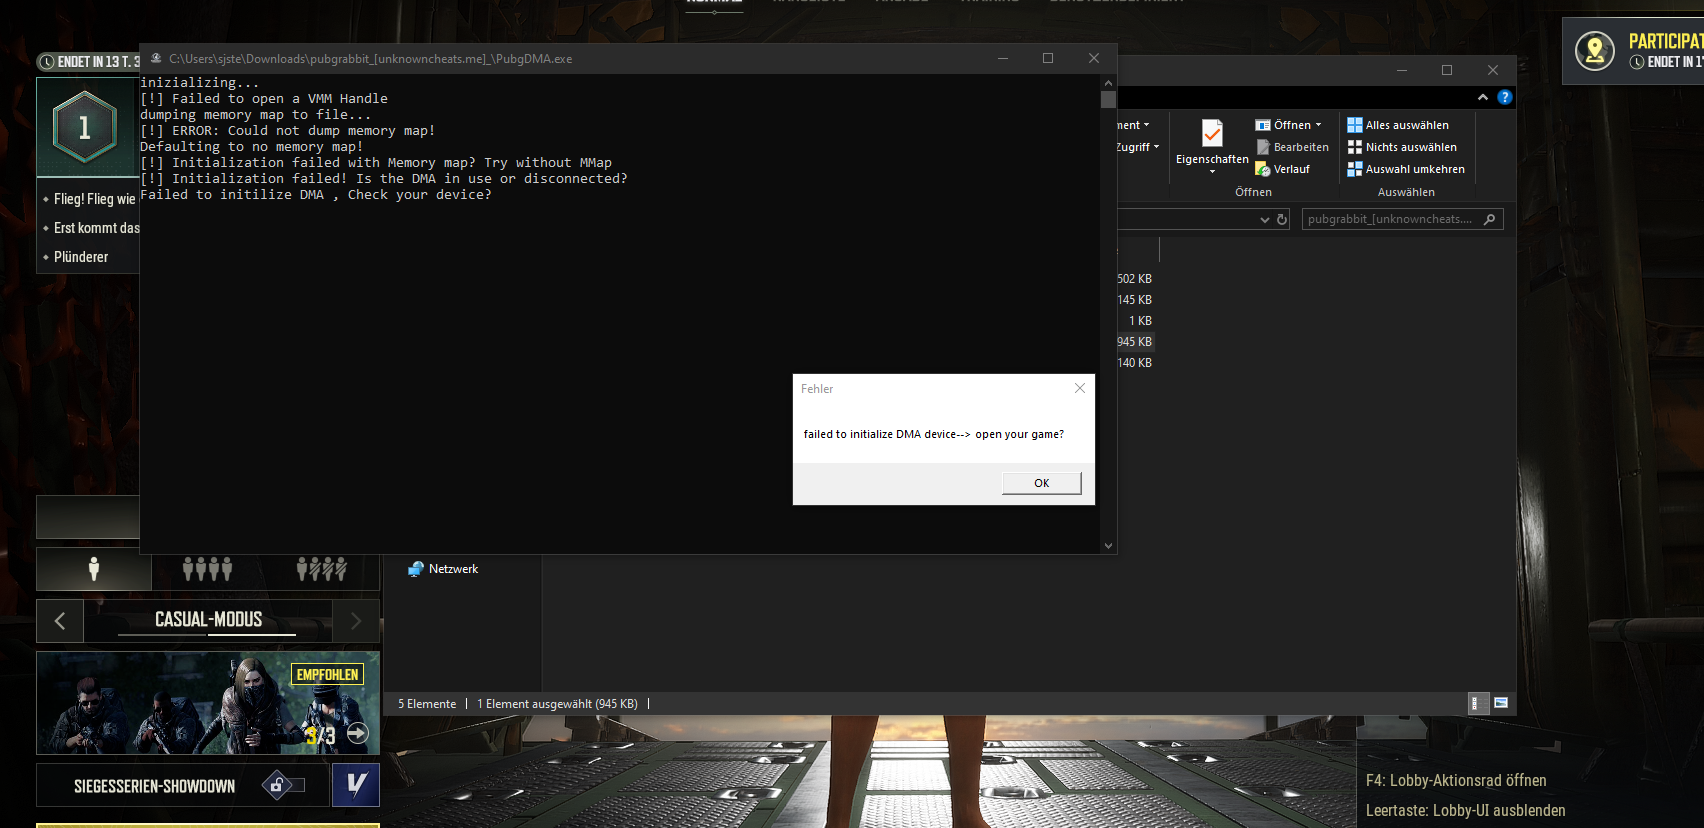Minimize the PubgDMA console window
Image resolution: width=1704 pixels, height=828 pixels.
point(1002,58)
